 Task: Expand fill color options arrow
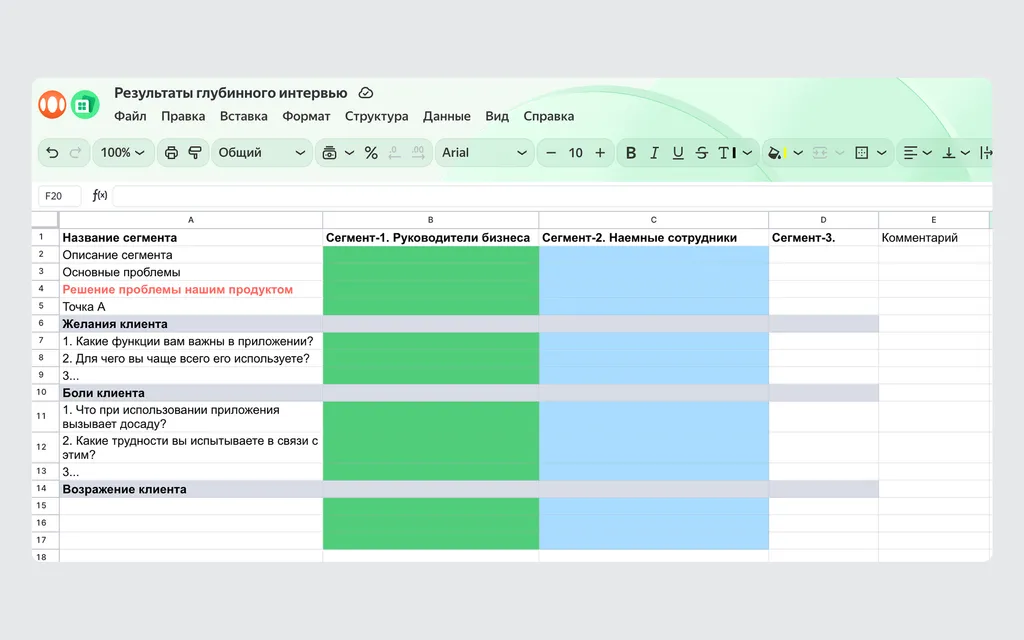pos(798,153)
